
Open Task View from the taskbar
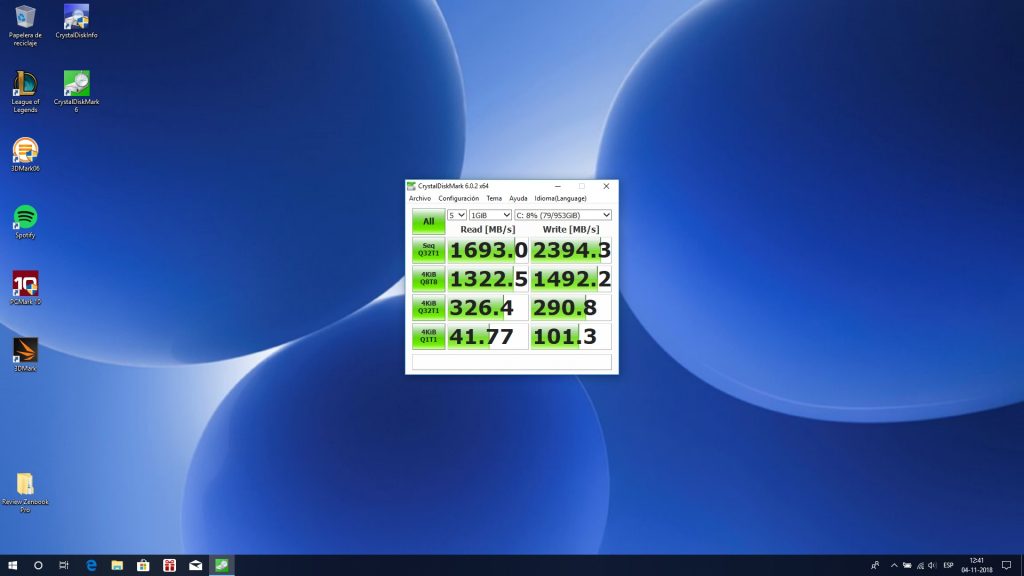click(63, 565)
